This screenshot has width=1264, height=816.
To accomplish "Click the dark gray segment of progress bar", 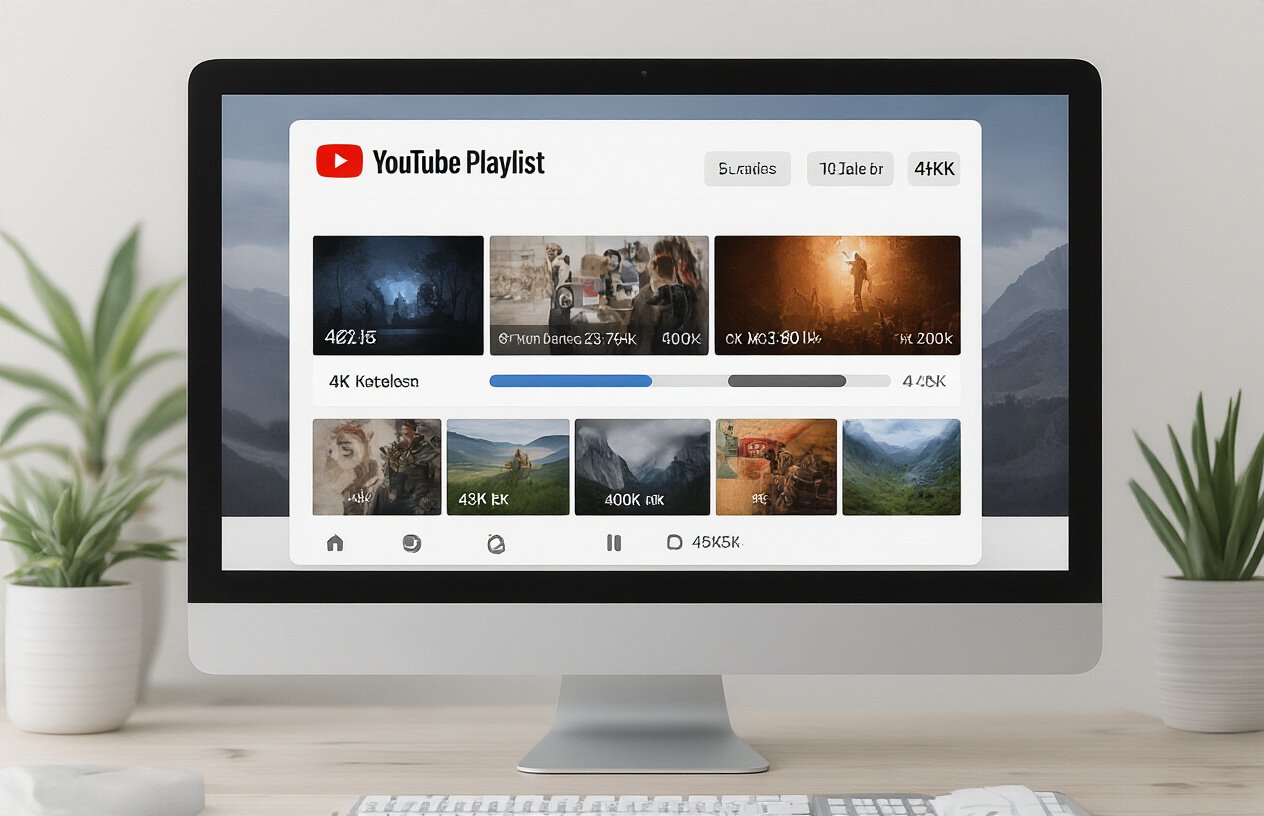I will point(787,381).
